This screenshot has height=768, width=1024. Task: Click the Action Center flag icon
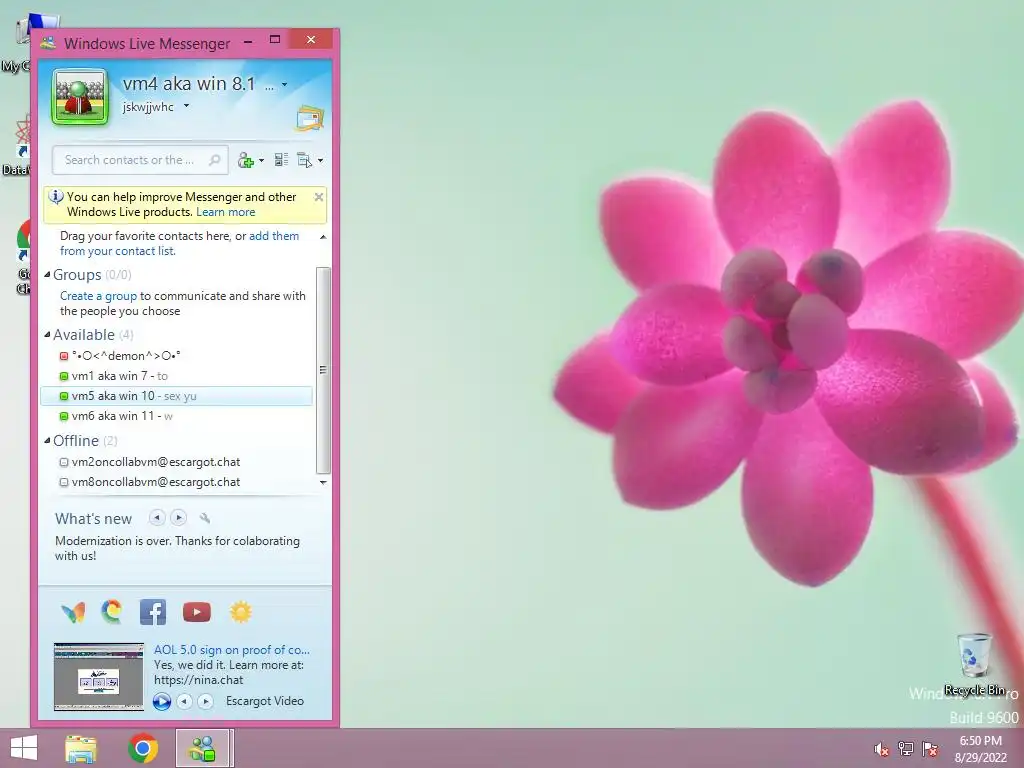click(930, 749)
